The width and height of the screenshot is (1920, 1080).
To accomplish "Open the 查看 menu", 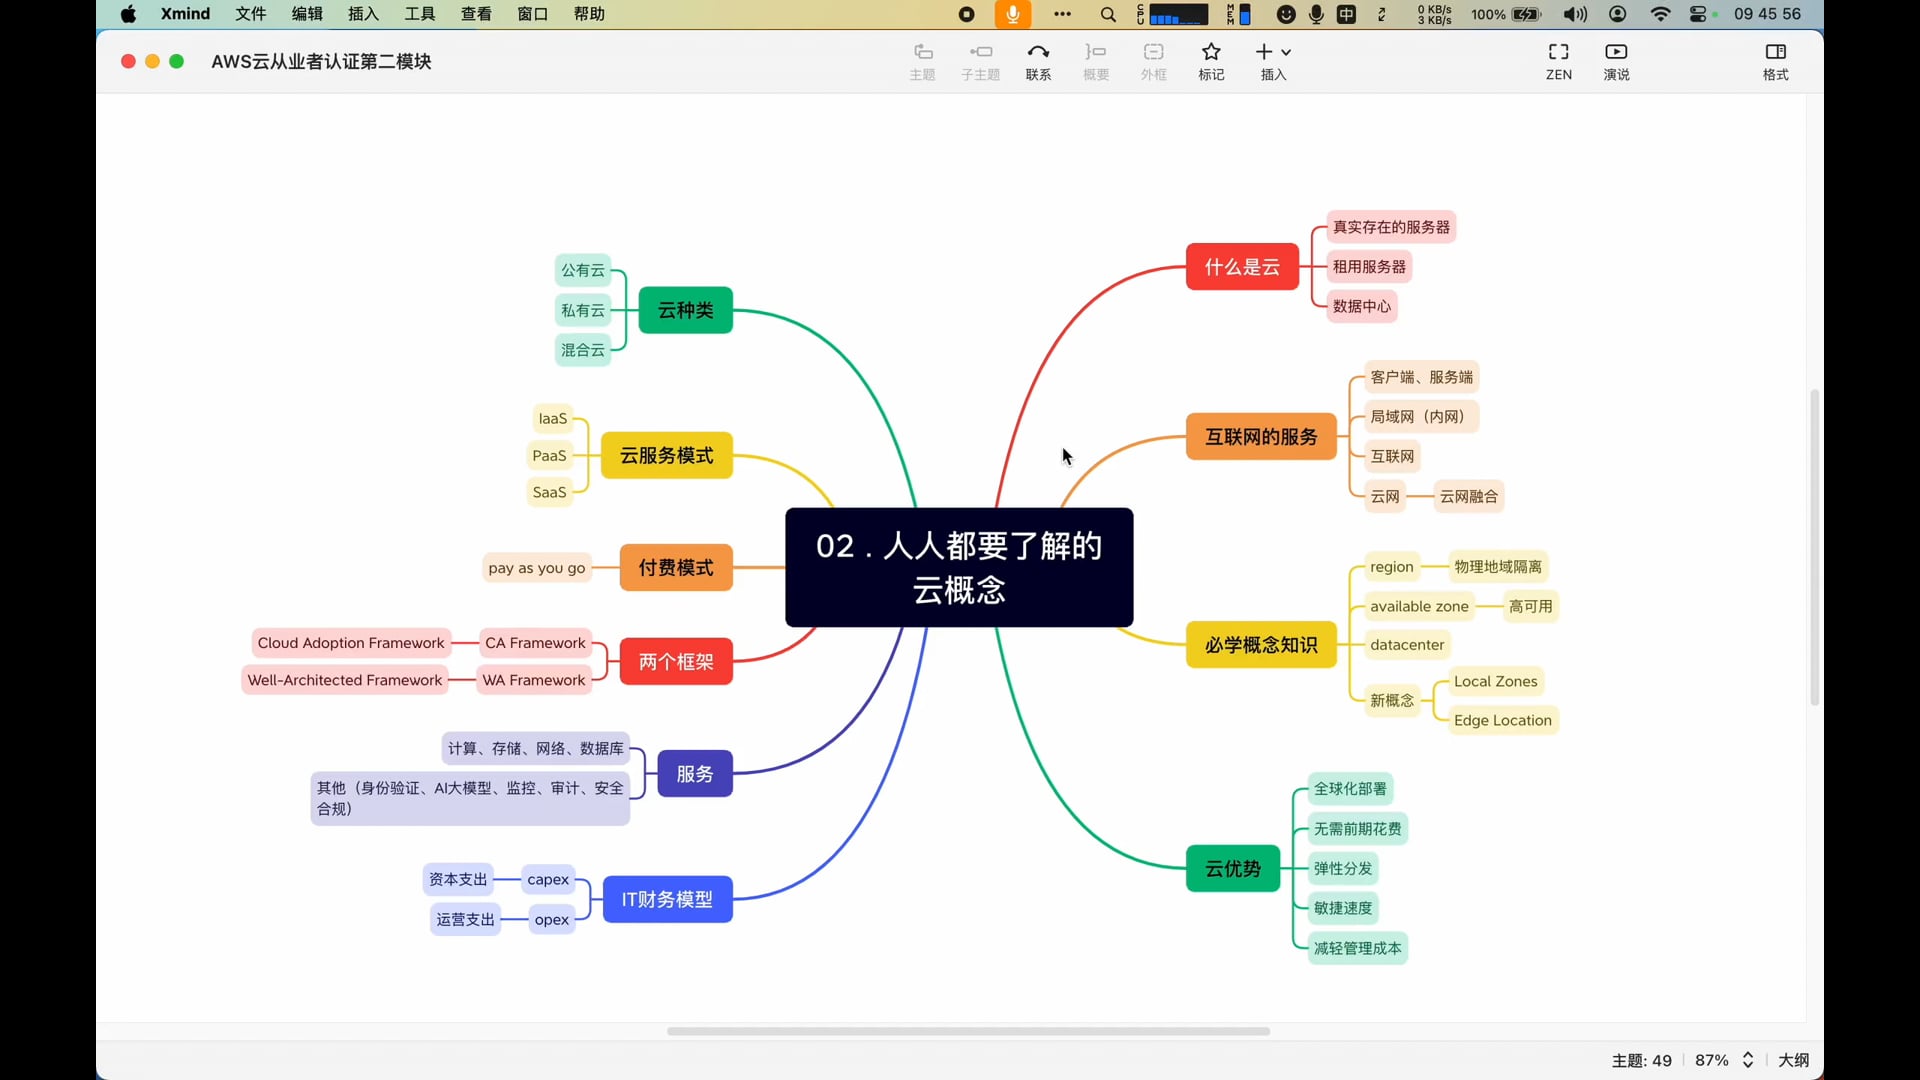I will pyautogui.click(x=476, y=14).
